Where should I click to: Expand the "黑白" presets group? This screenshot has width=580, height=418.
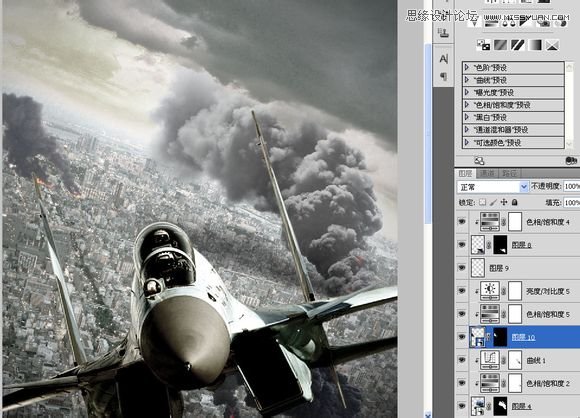467,117
